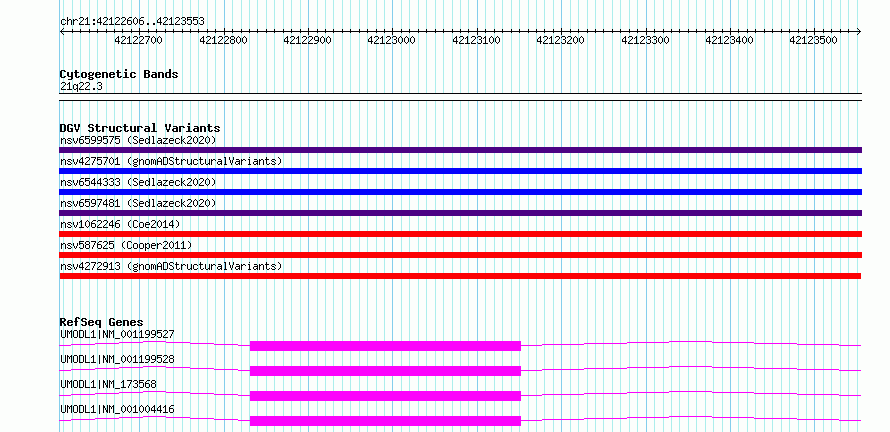Click ruler position 42123000
890x432 pixels.
[x=392, y=40]
